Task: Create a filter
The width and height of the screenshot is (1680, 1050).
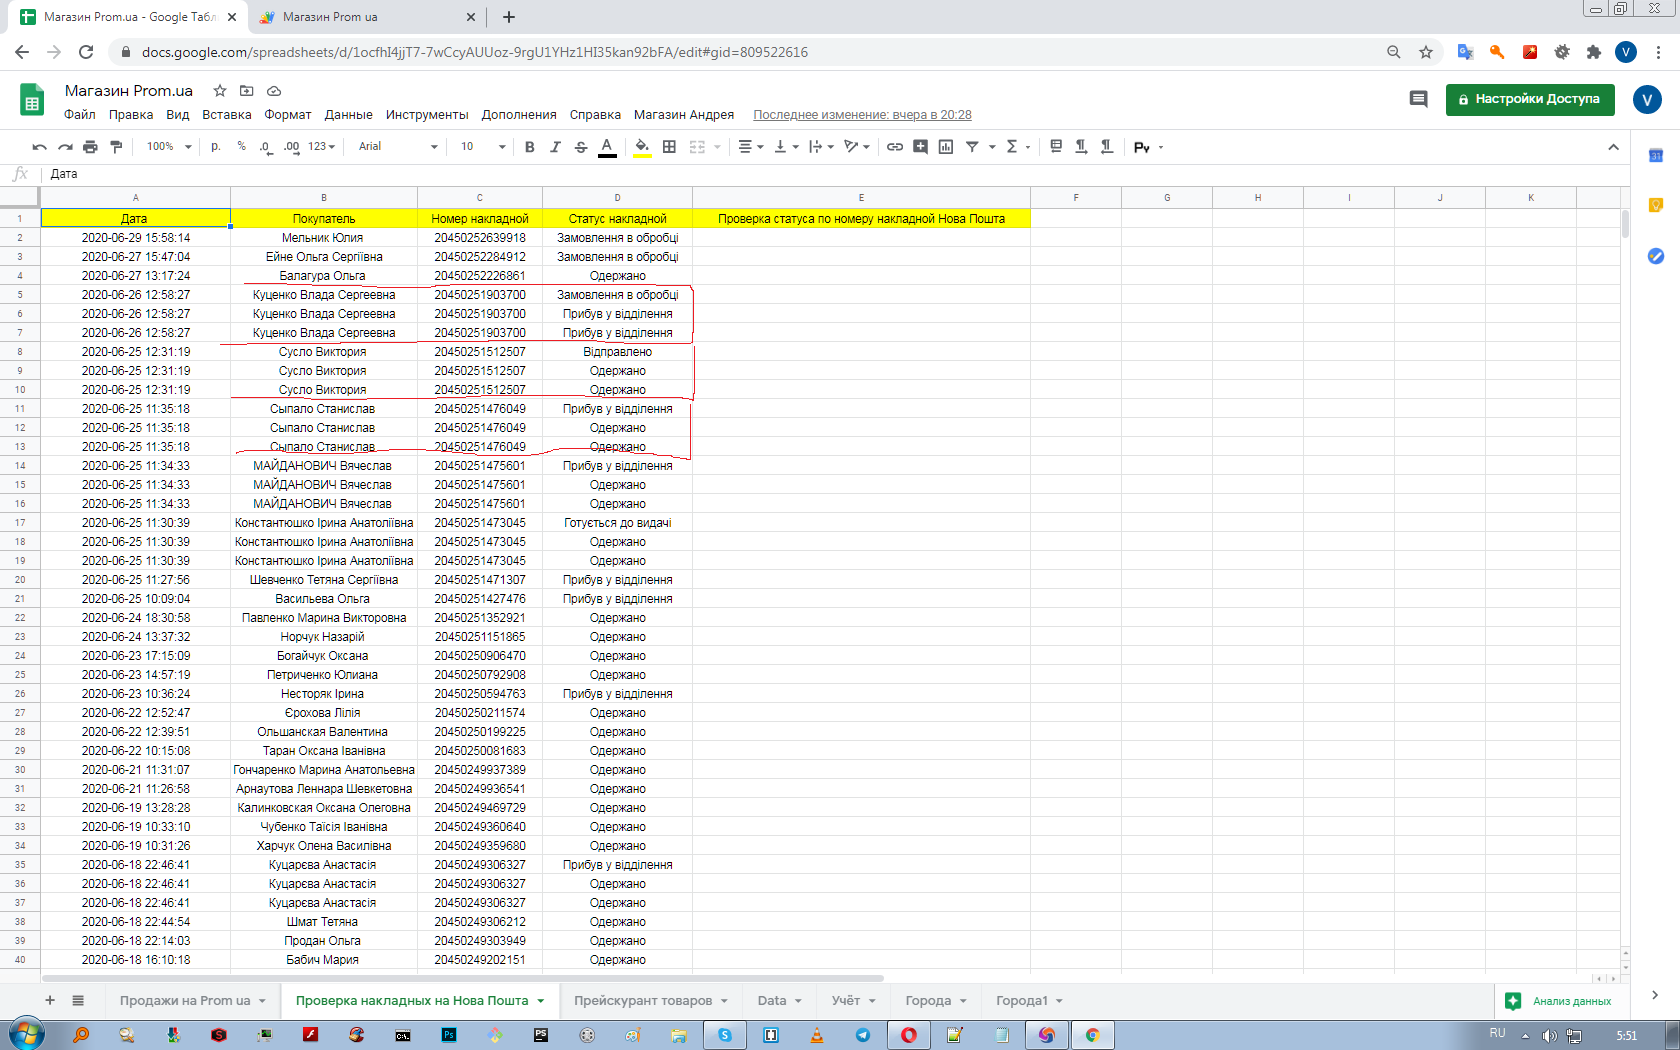Action: (x=972, y=147)
